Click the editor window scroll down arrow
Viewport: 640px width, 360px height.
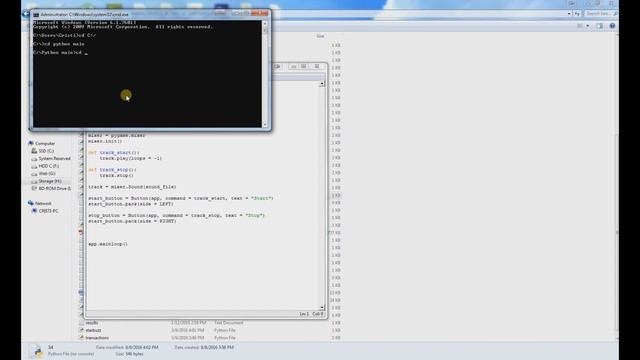[x=322, y=307]
